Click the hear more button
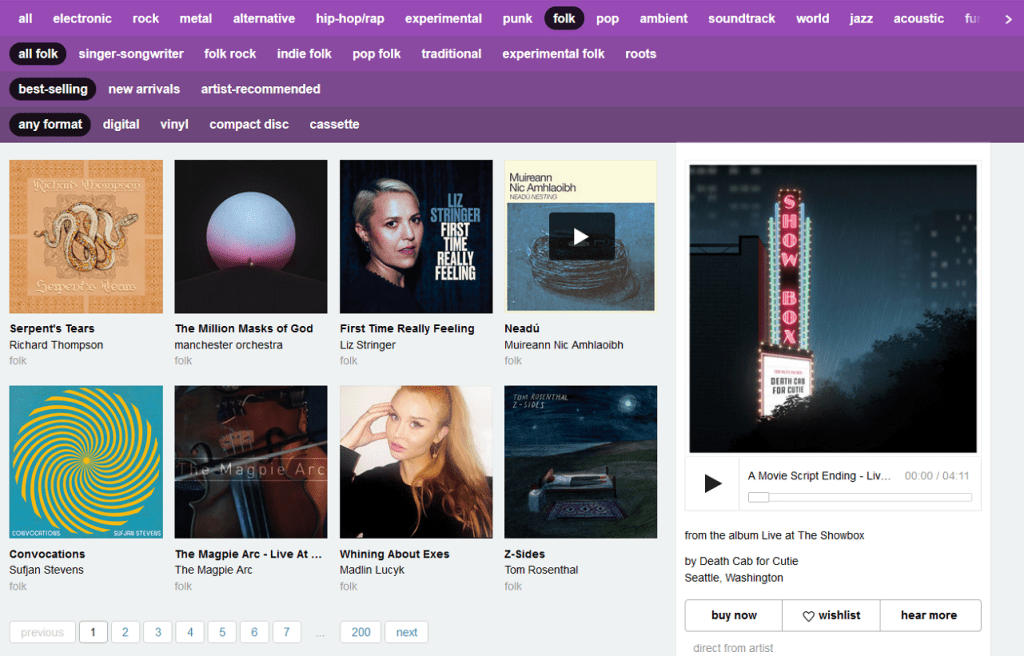Screen dimensions: 1024x656 (x=929, y=615)
